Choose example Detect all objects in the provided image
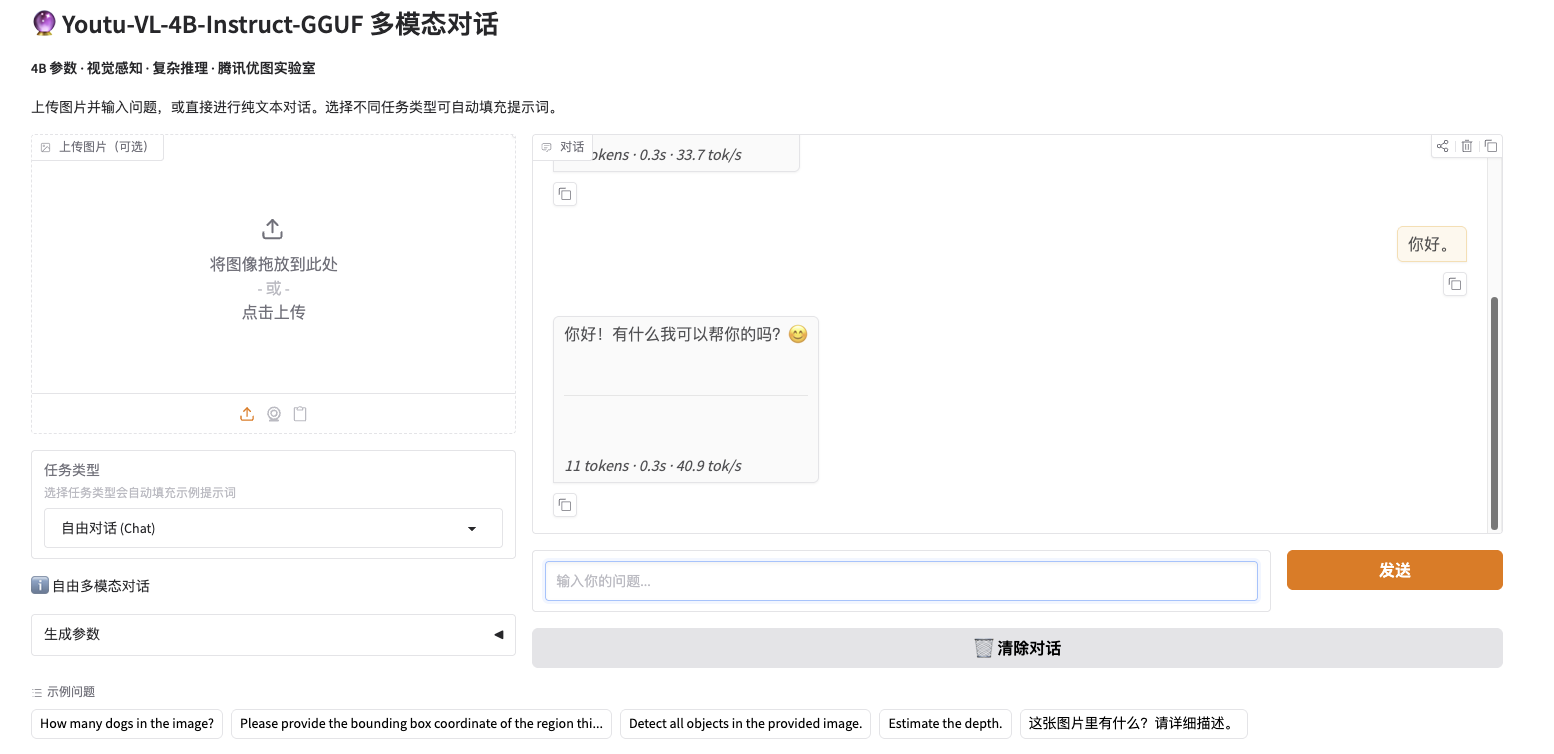Image resolution: width=1554 pixels, height=754 pixels. pyautogui.click(x=745, y=724)
